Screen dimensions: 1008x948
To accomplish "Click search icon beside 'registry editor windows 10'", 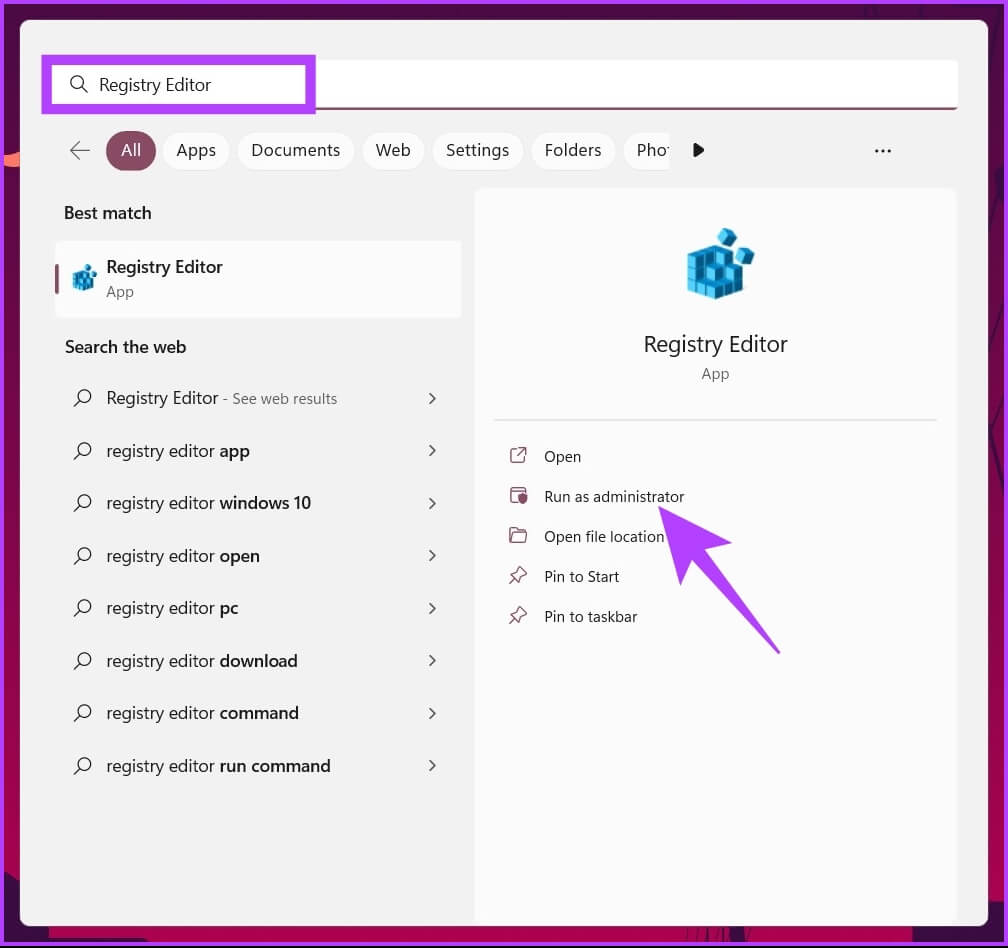I will (82, 503).
